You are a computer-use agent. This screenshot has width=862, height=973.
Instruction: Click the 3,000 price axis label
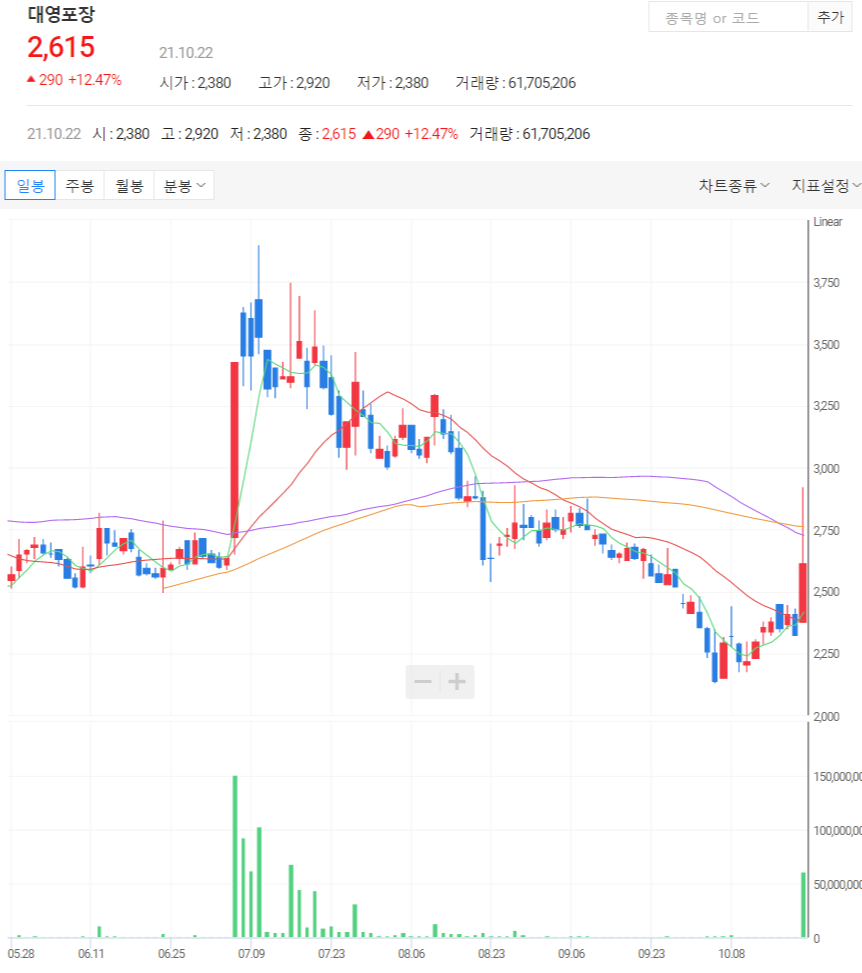tap(826, 469)
